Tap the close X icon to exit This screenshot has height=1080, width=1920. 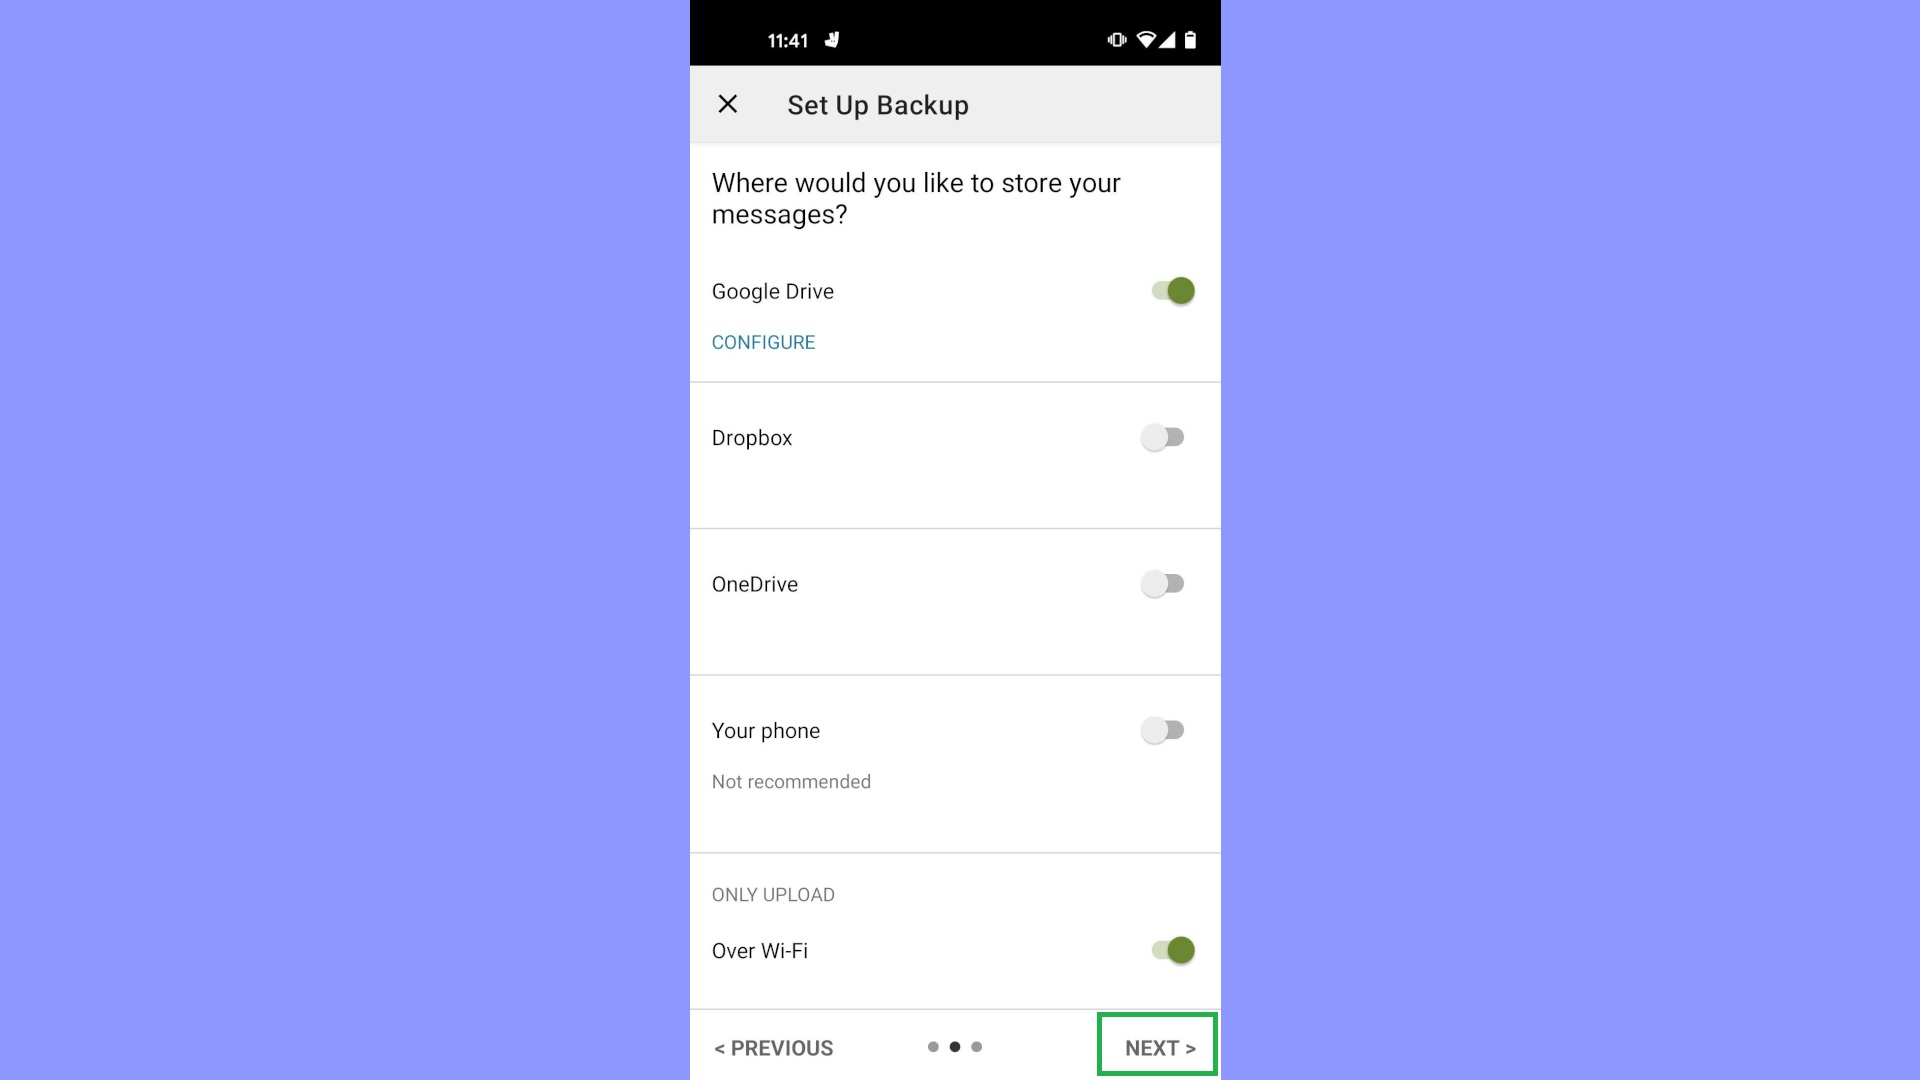tap(728, 104)
